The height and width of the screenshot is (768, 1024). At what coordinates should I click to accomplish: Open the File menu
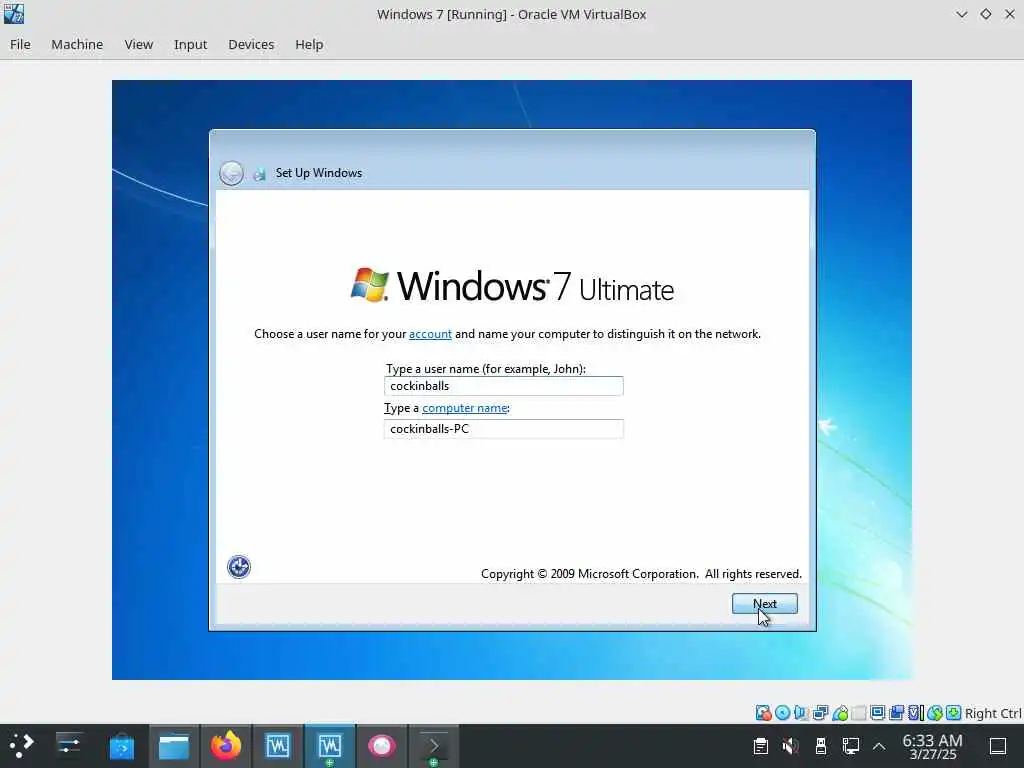pos(20,44)
